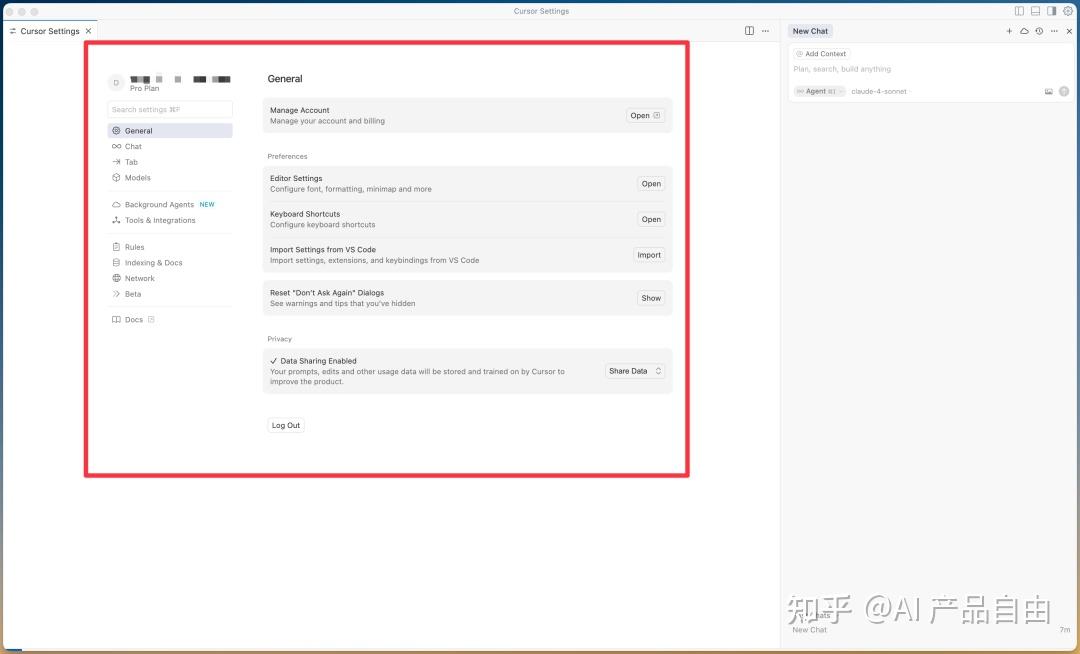Open Indexing & Docs settings section
The image size is (1080, 654).
pyautogui.click(x=170, y=263)
